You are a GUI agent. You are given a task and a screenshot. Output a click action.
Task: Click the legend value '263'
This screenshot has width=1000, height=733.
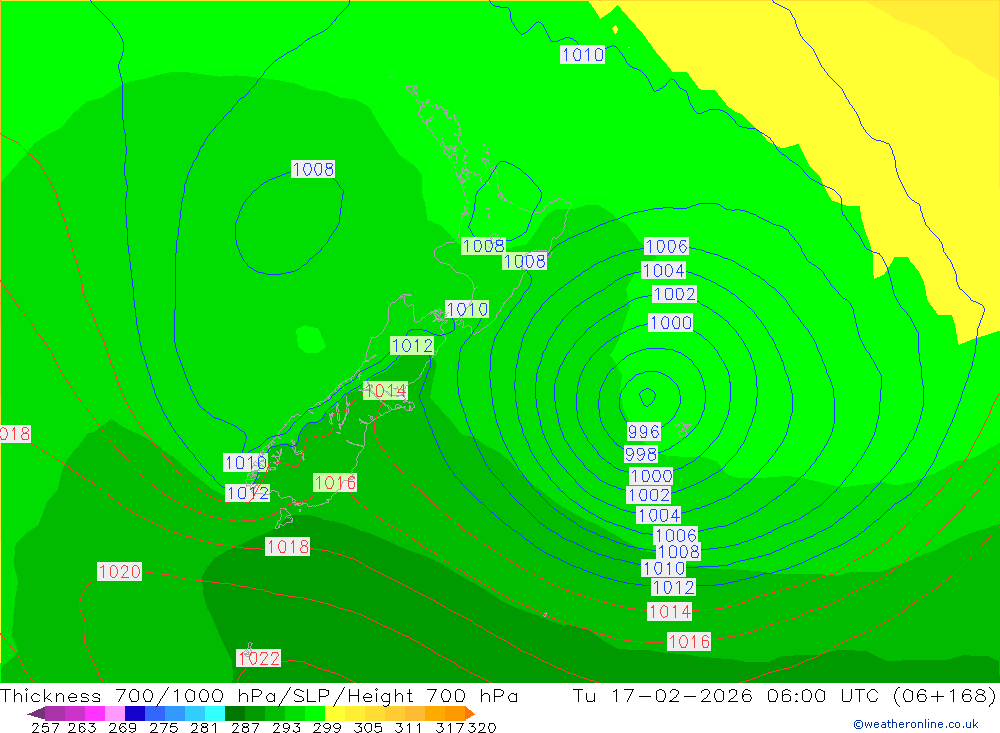82,727
